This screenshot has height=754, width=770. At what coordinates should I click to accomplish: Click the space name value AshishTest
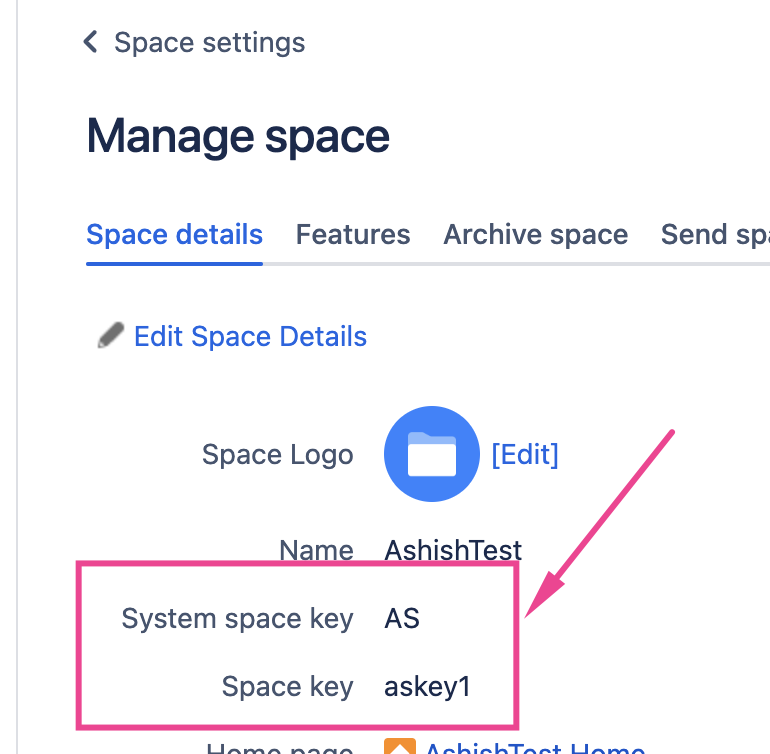coord(453,550)
